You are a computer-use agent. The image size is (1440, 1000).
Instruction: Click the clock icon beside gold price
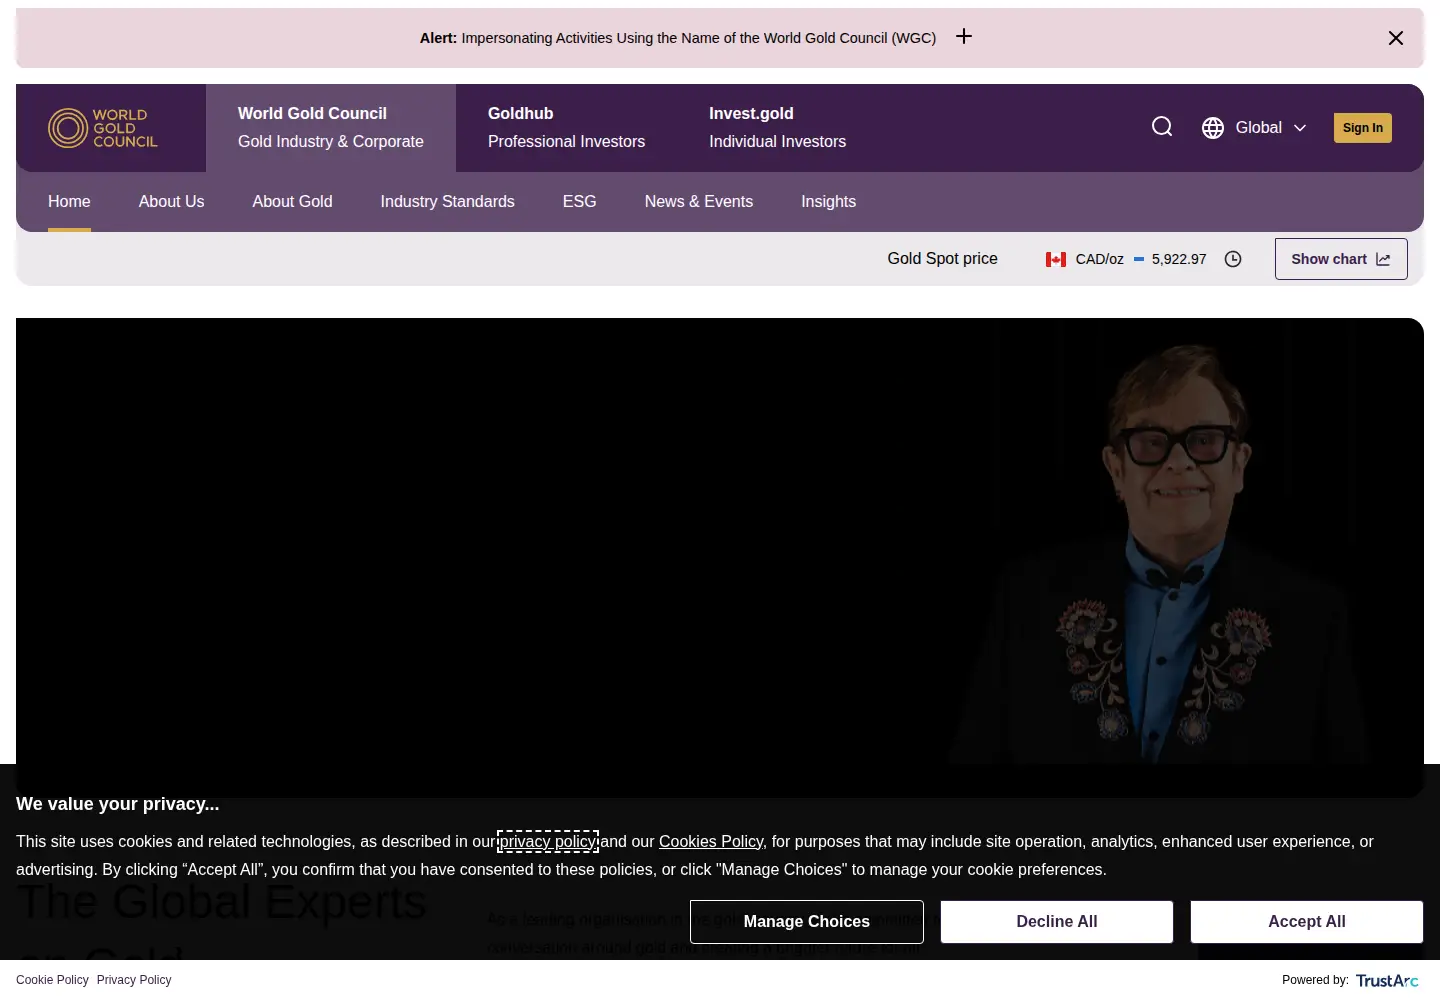(x=1233, y=259)
